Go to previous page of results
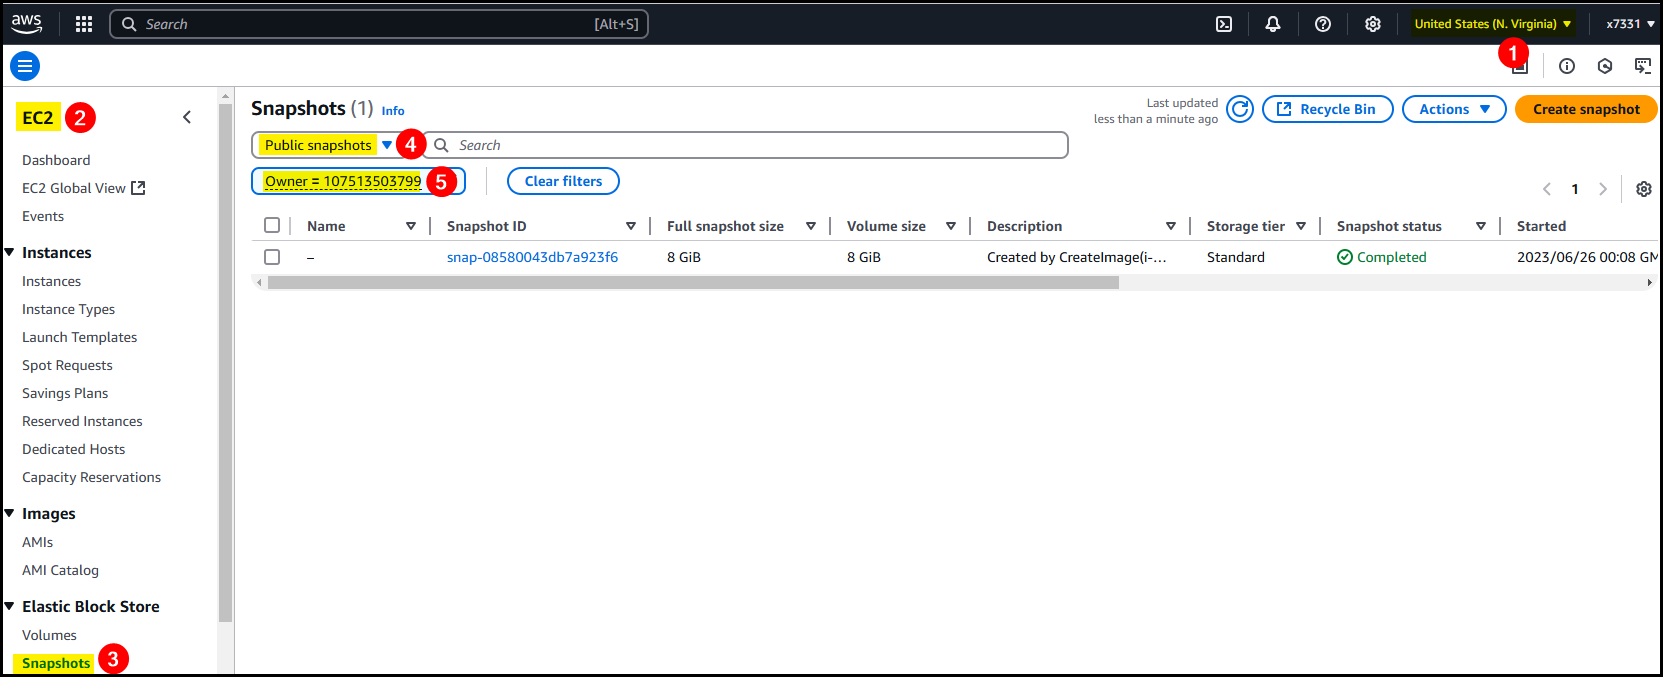 click(x=1547, y=189)
